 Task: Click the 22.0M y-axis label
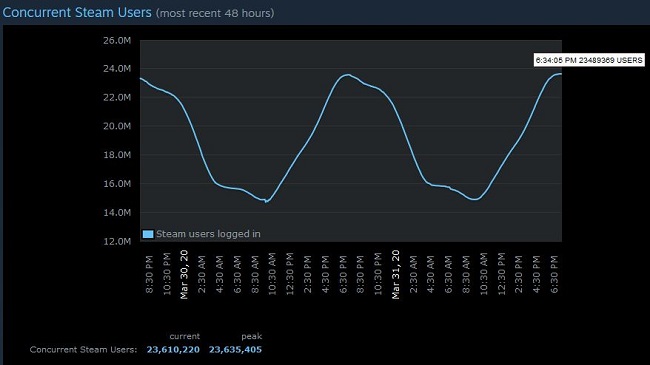(117, 97)
